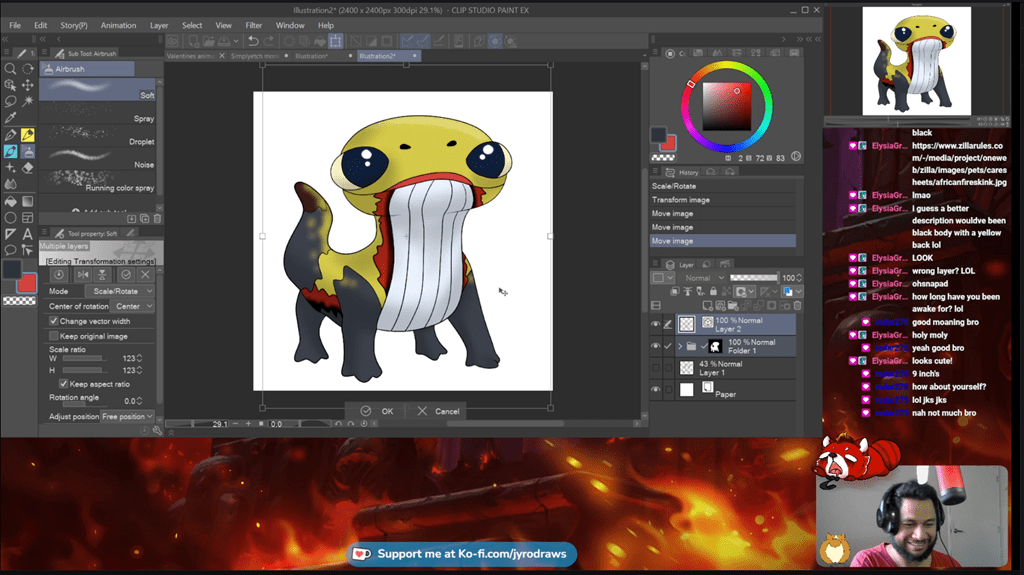Hide the Paper layer eye icon
The image size is (1024, 575).
point(656,389)
